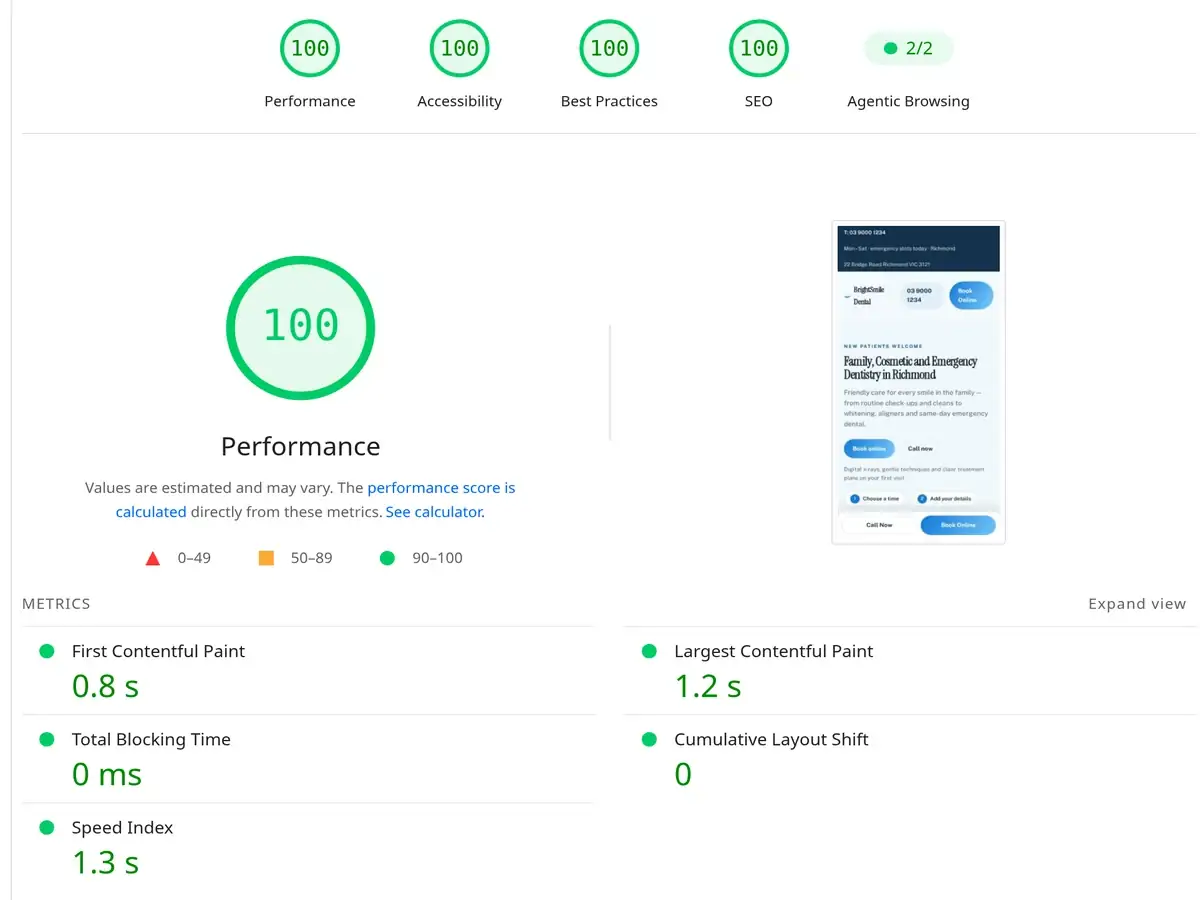The height and width of the screenshot is (900, 1200).
Task: Click the Performance label under top gauge
Action: pos(310,101)
